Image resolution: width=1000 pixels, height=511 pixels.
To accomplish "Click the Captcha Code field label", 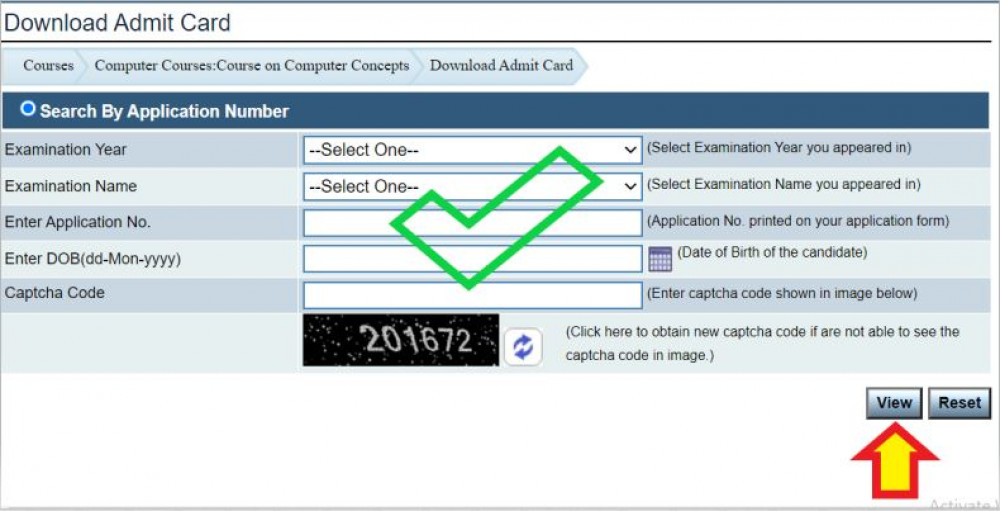I will tap(55, 293).
